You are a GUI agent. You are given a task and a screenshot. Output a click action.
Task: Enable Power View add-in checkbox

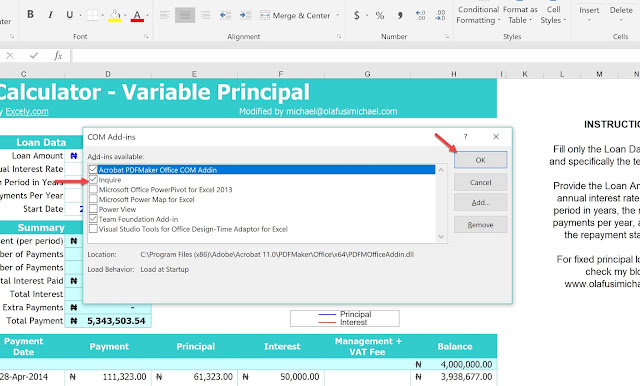93,209
